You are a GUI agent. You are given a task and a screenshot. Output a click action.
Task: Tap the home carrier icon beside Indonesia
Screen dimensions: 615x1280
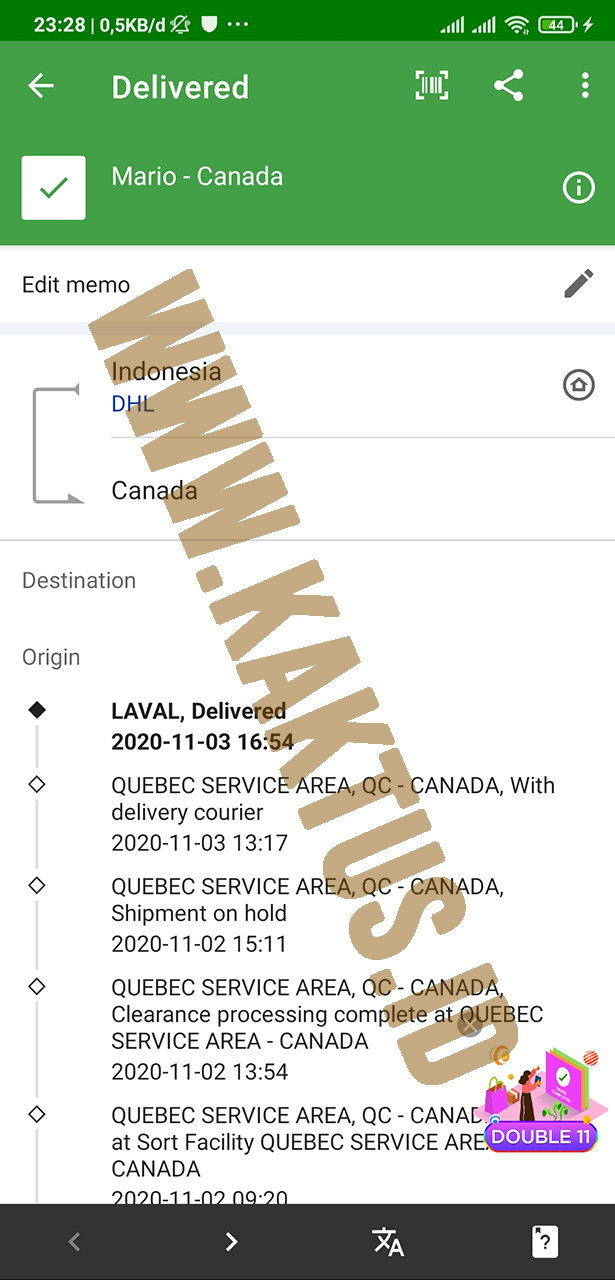click(x=579, y=385)
